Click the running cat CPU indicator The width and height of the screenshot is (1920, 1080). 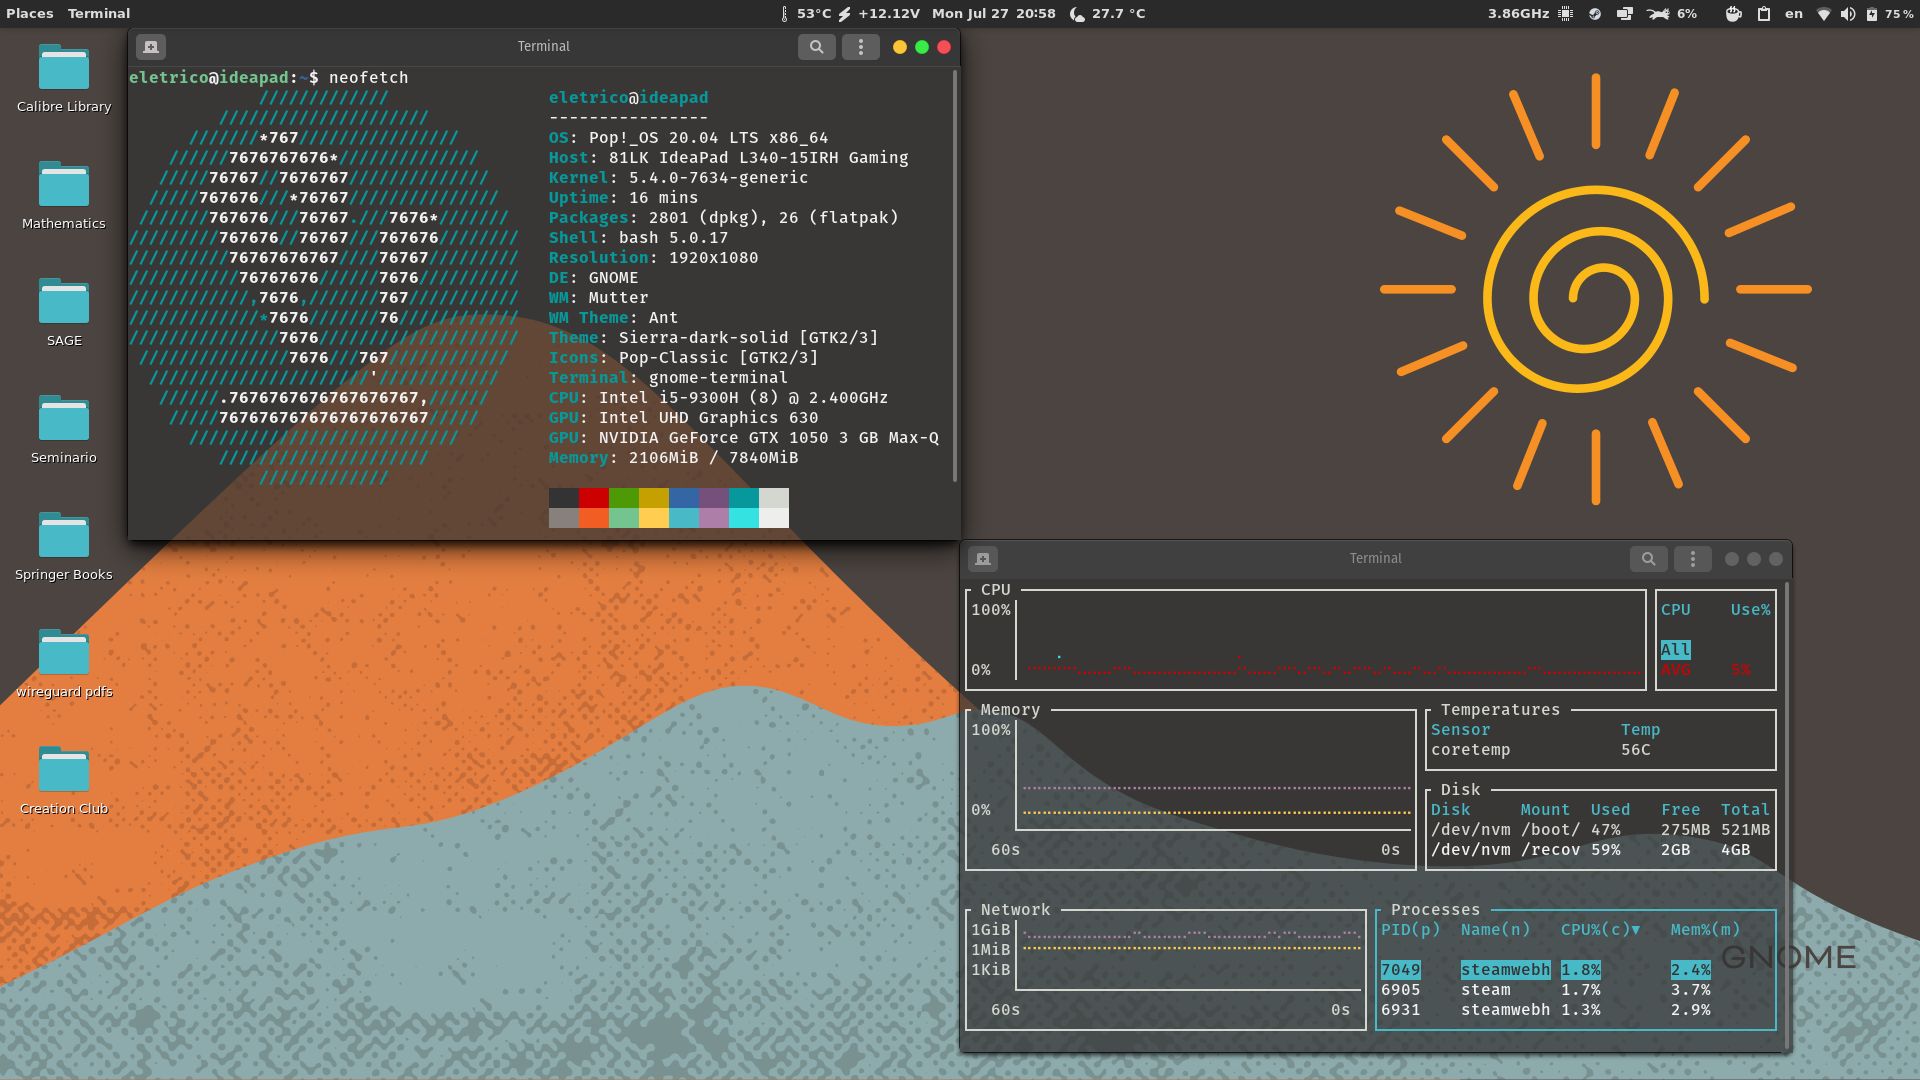coord(1658,14)
